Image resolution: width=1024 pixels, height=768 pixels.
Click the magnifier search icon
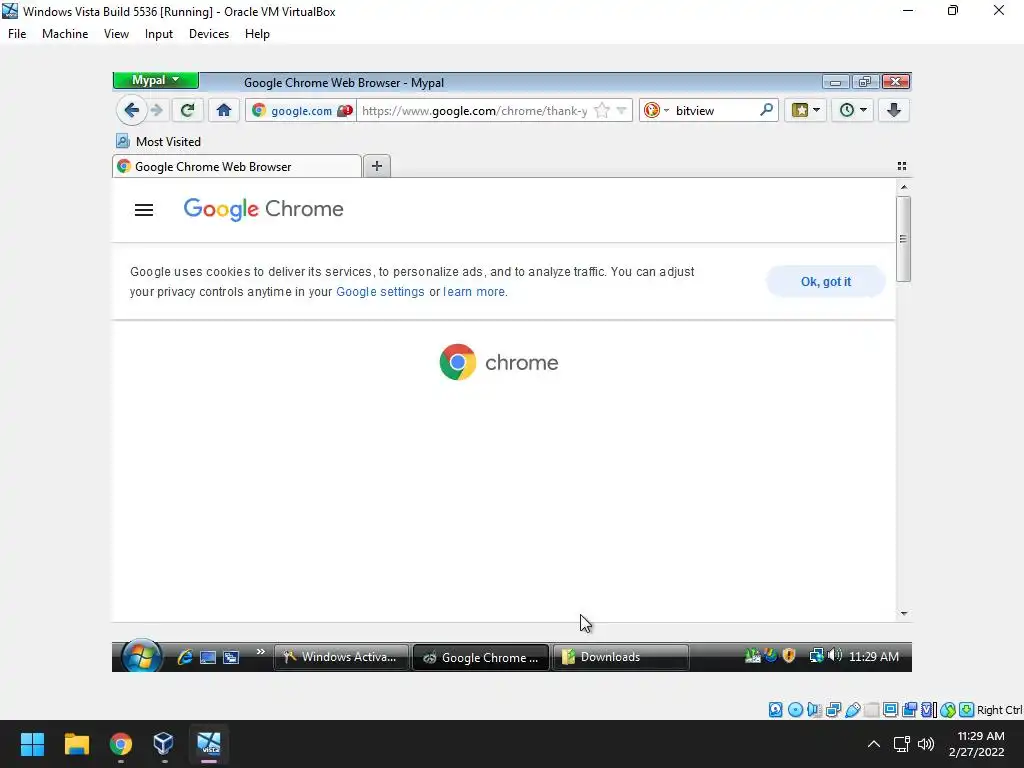(x=766, y=110)
